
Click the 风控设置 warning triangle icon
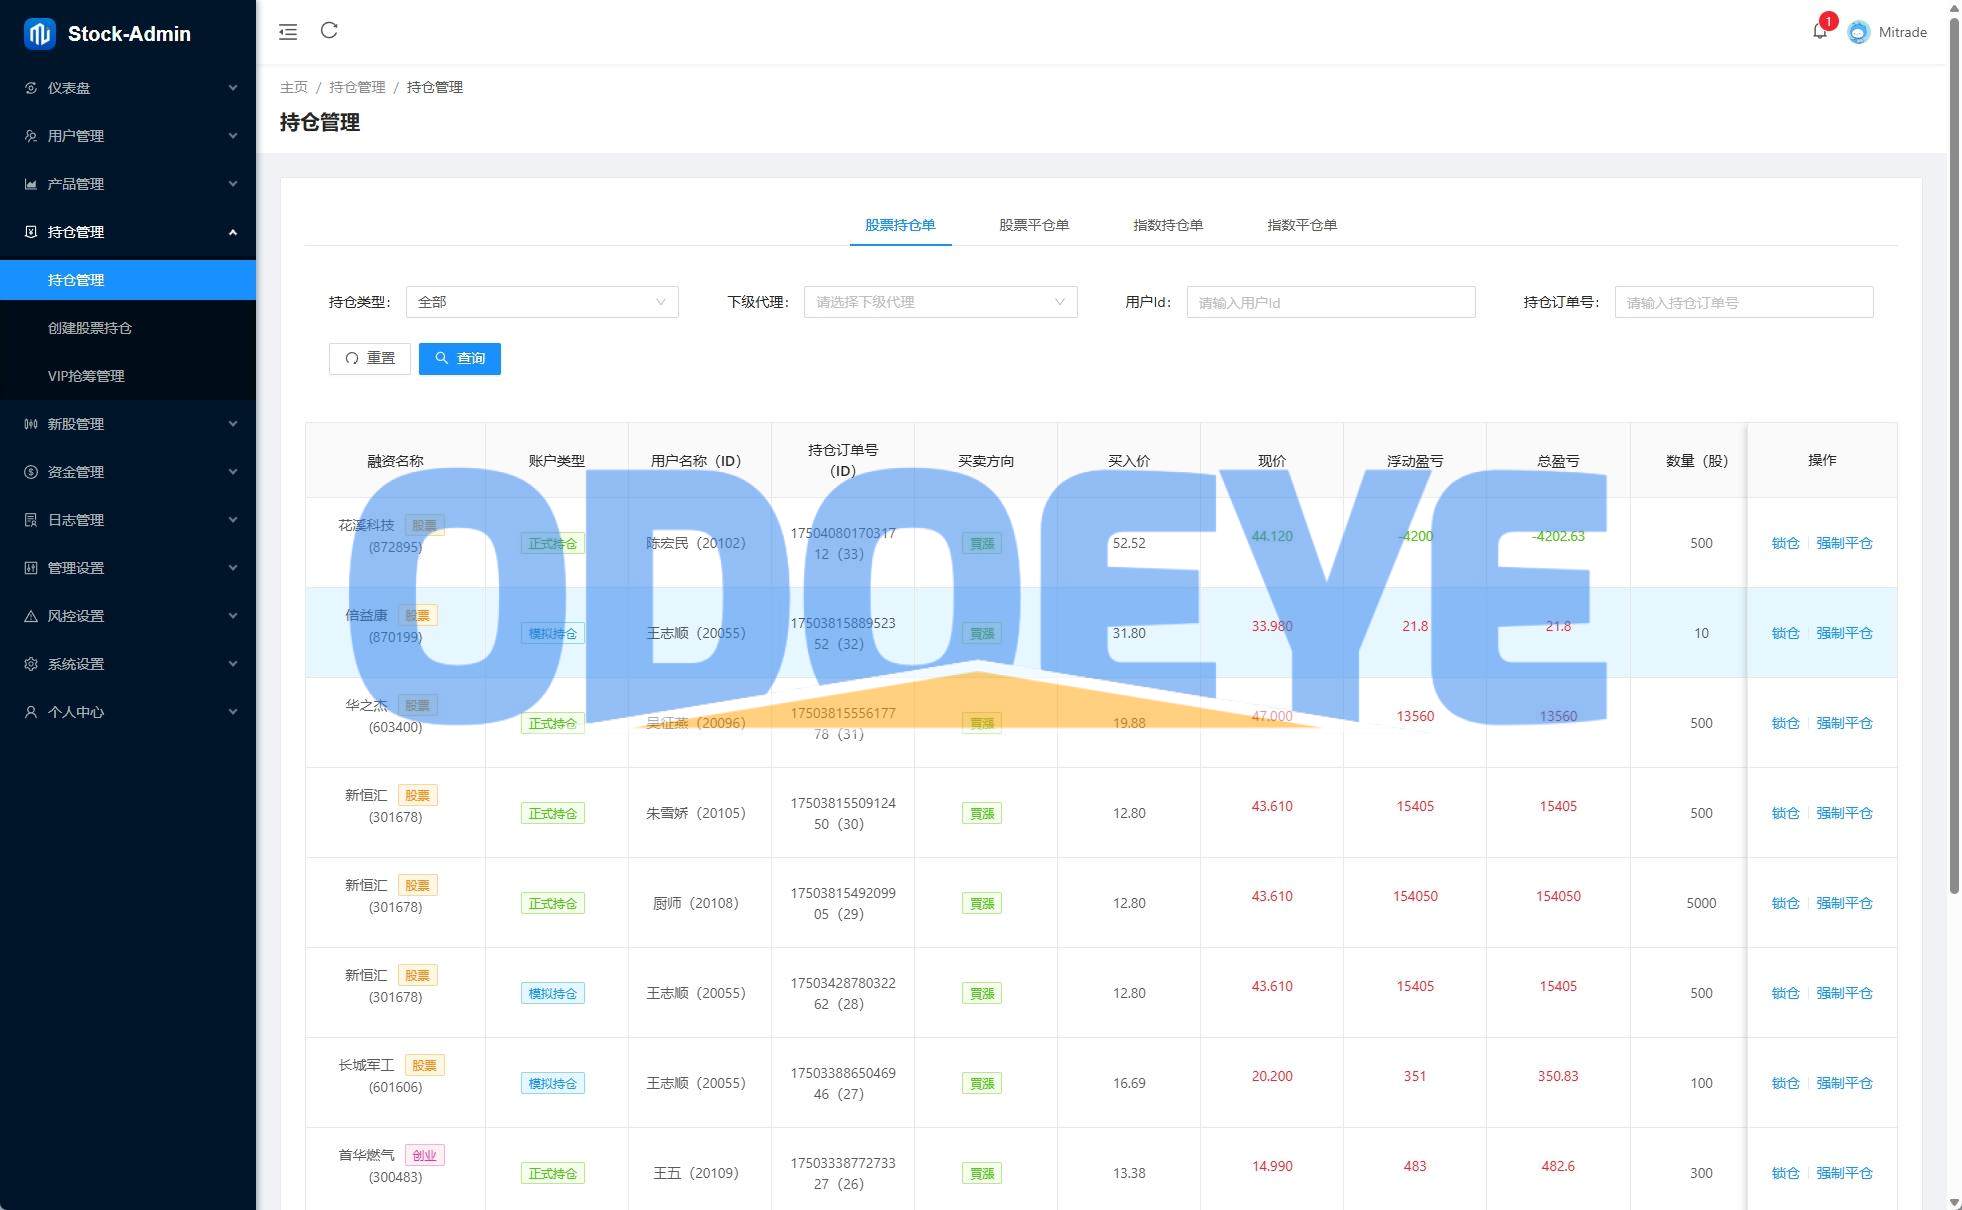[x=31, y=616]
